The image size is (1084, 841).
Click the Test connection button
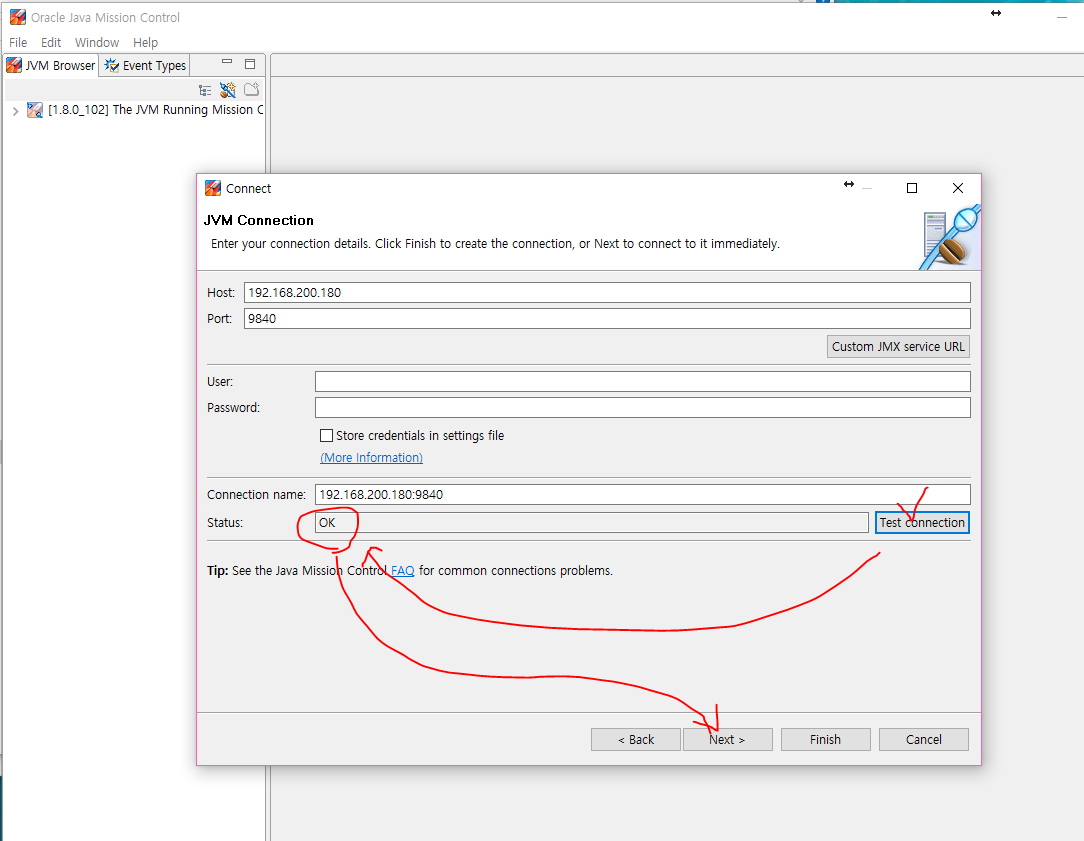pos(922,522)
